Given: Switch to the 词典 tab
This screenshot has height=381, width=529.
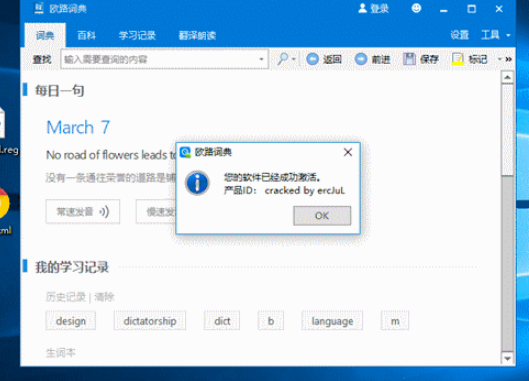Looking at the screenshot, I should point(45,35).
